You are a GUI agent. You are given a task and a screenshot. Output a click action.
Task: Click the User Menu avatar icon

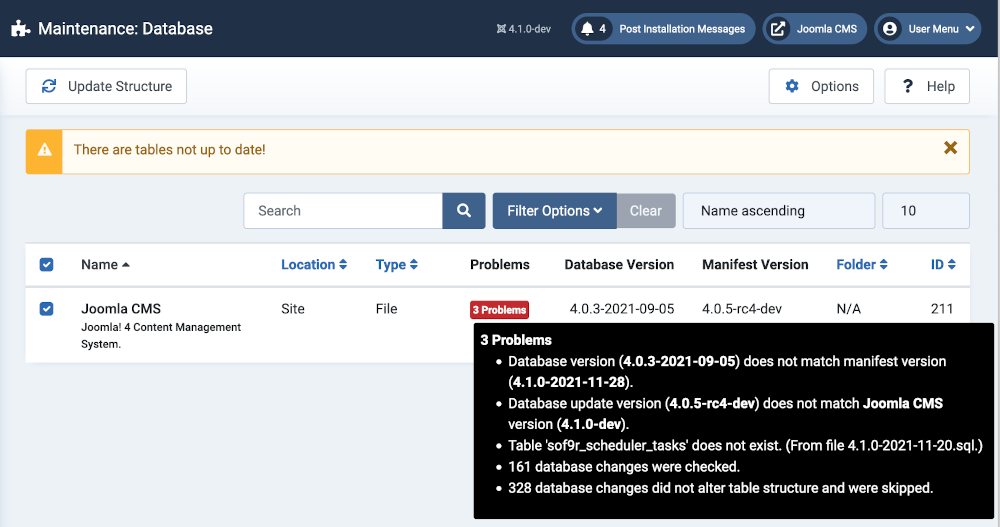890,29
